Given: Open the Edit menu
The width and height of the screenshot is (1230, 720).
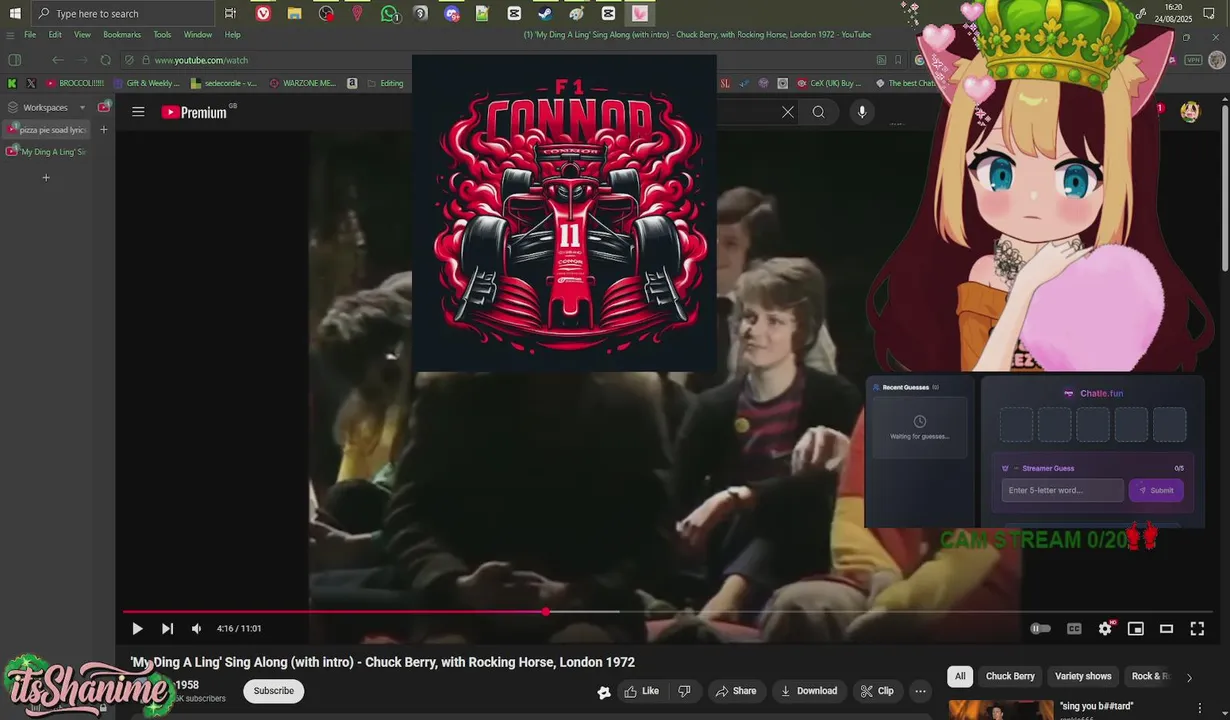Looking at the screenshot, I should pyautogui.click(x=55, y=34).
